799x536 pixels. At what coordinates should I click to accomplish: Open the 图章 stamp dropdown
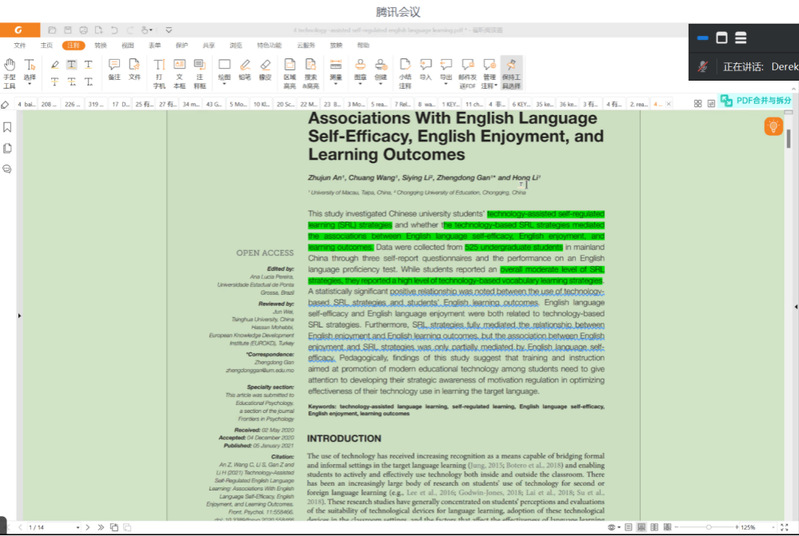(360, 71)
